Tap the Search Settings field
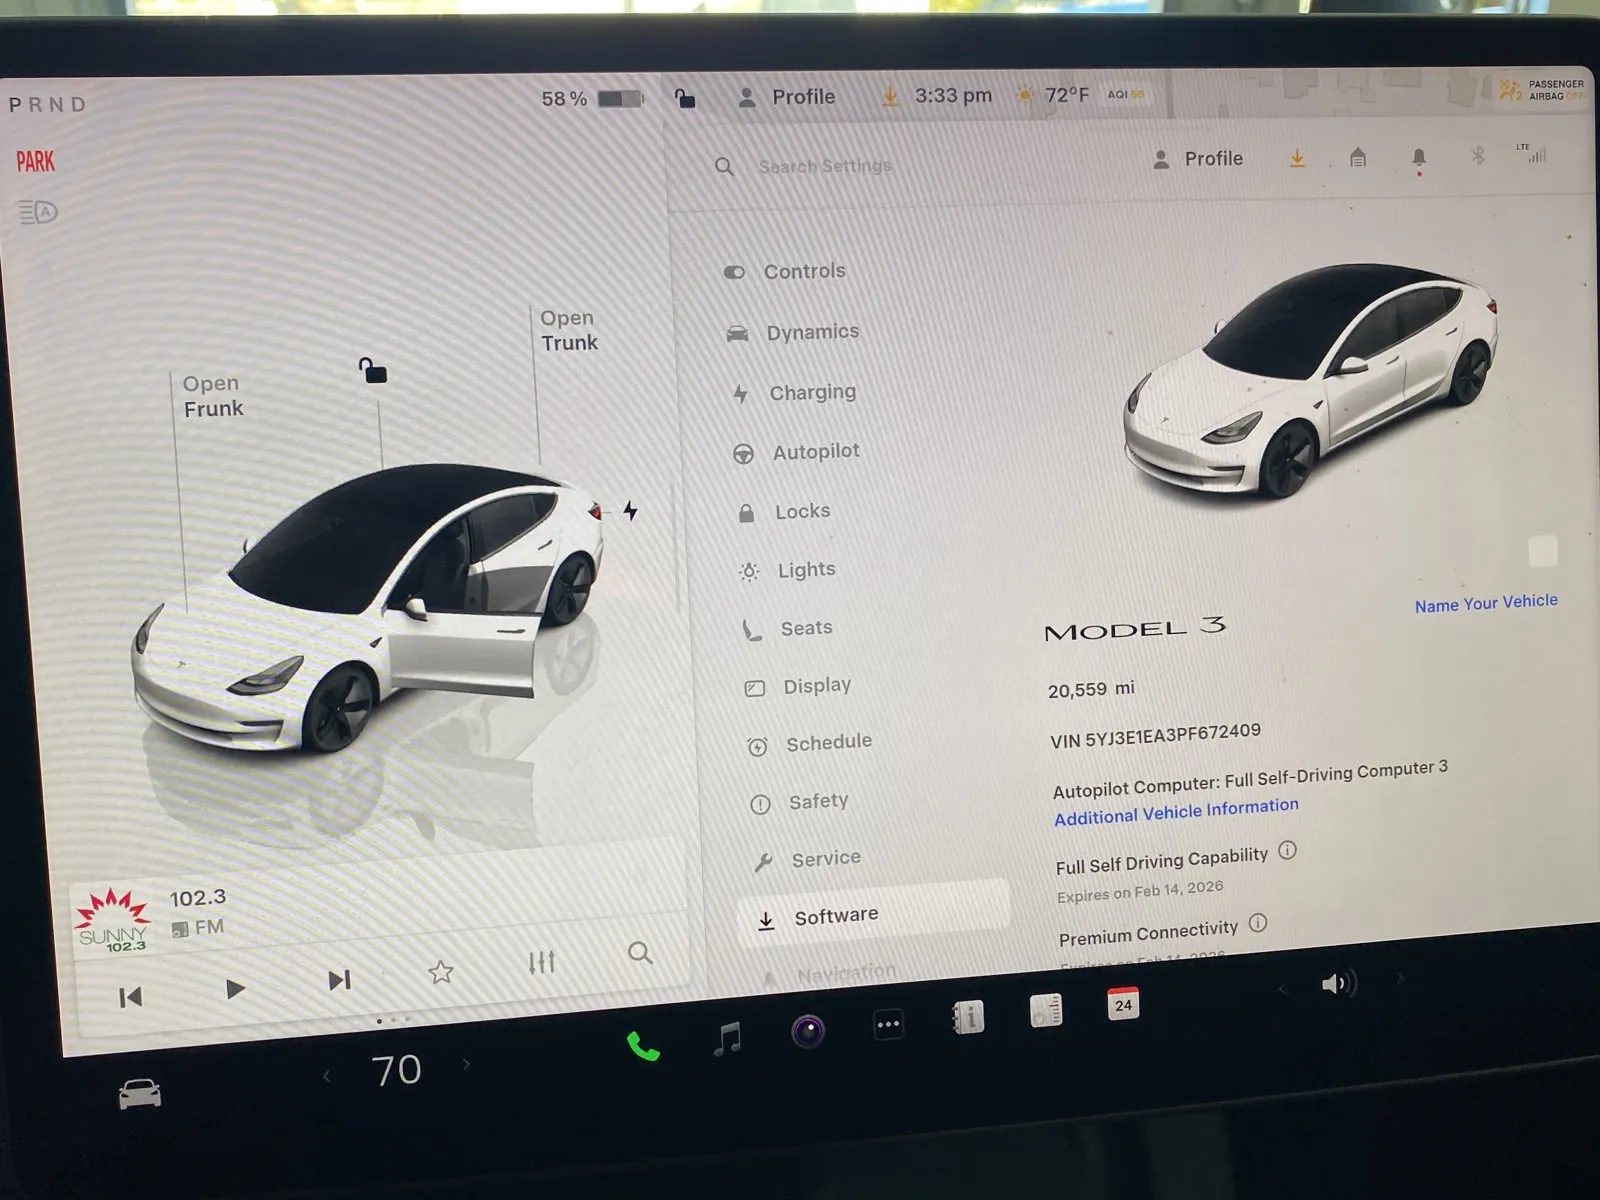This screenshot has height=1200, width=1600. [825, 166]
